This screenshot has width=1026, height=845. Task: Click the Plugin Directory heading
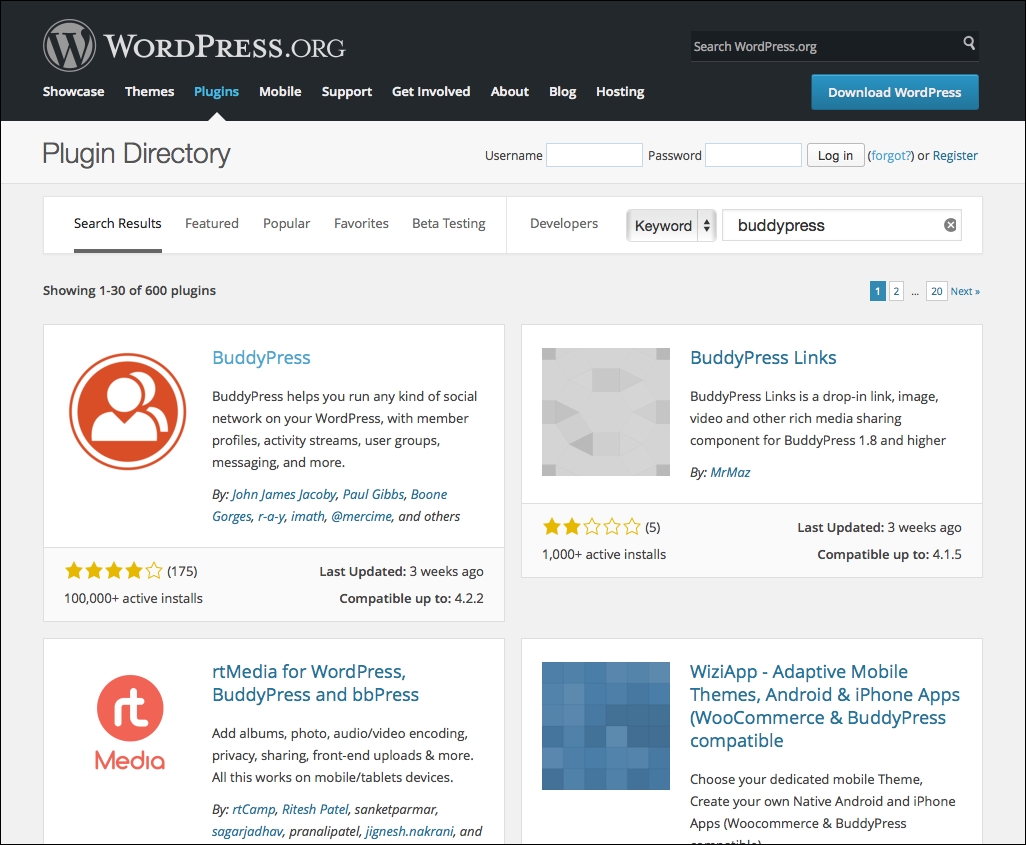tap(136, 154)
